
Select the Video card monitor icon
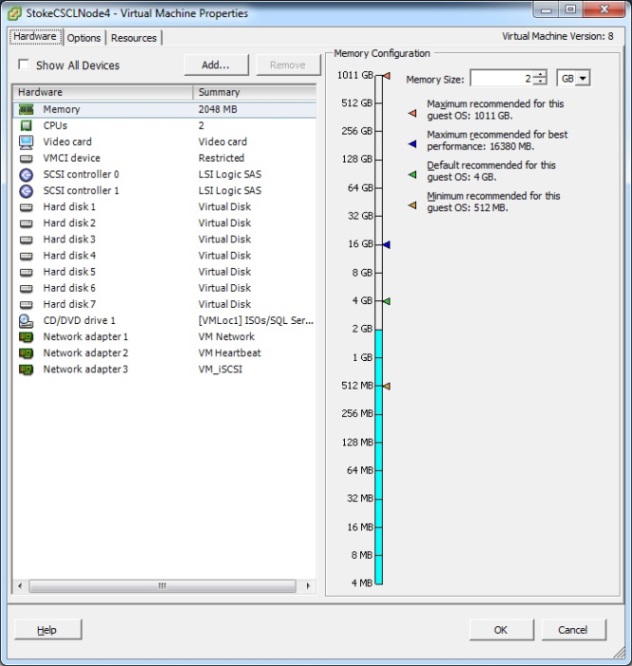(26, 142)
